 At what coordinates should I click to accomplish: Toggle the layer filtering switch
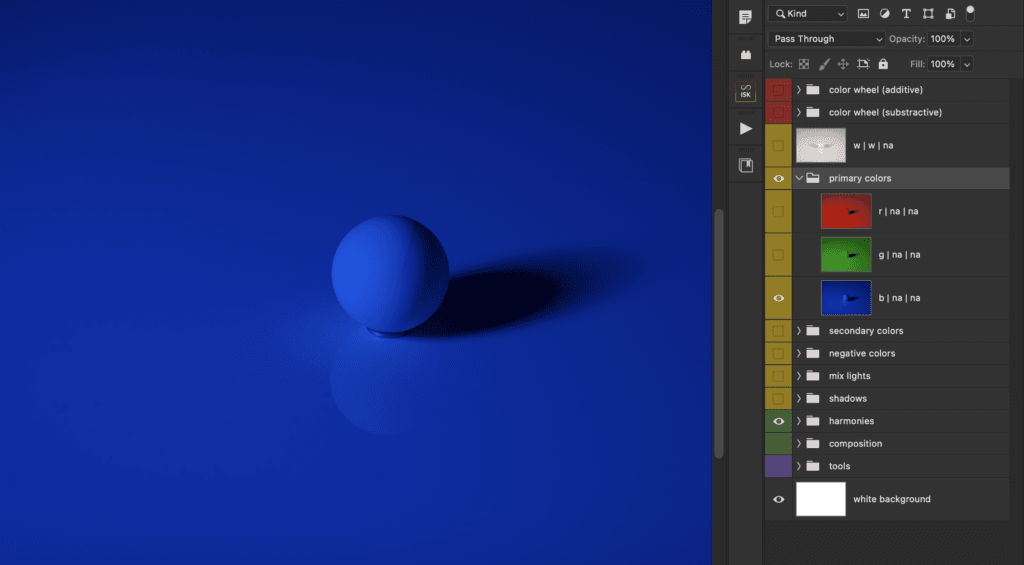[970, 13]
